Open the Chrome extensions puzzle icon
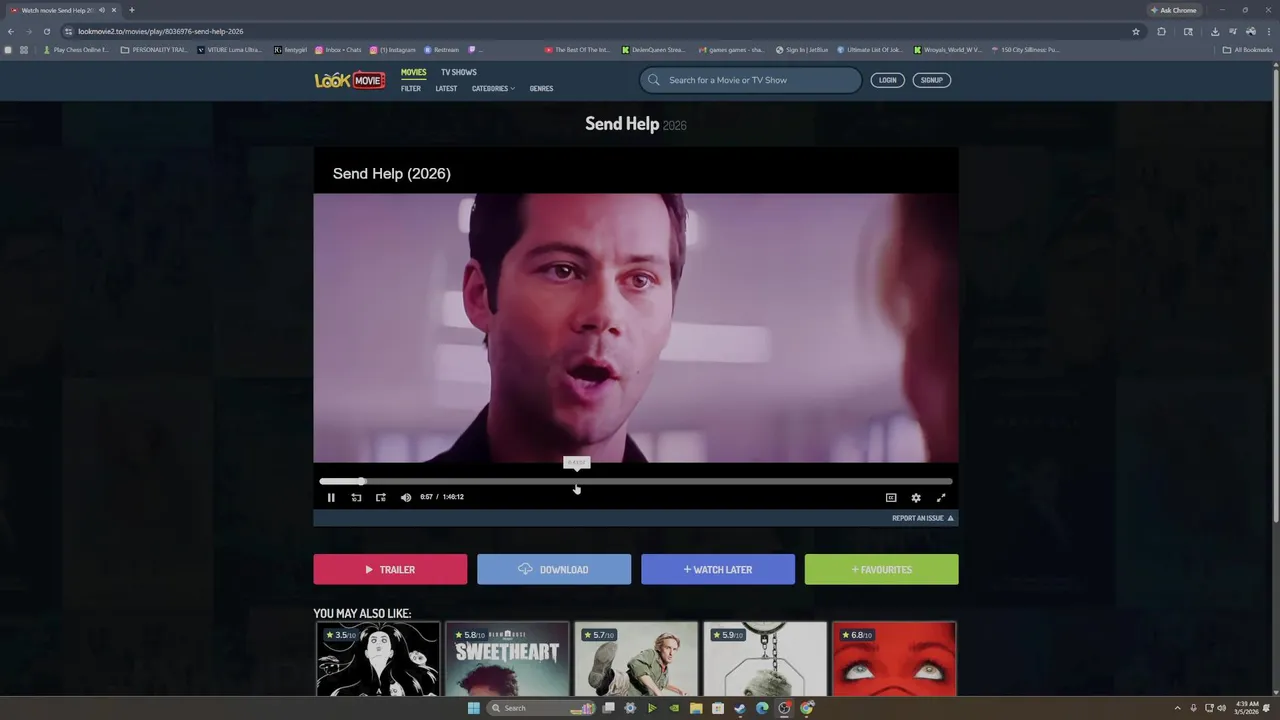This screenshot has width=1280, height=720. click(1162, 31)
